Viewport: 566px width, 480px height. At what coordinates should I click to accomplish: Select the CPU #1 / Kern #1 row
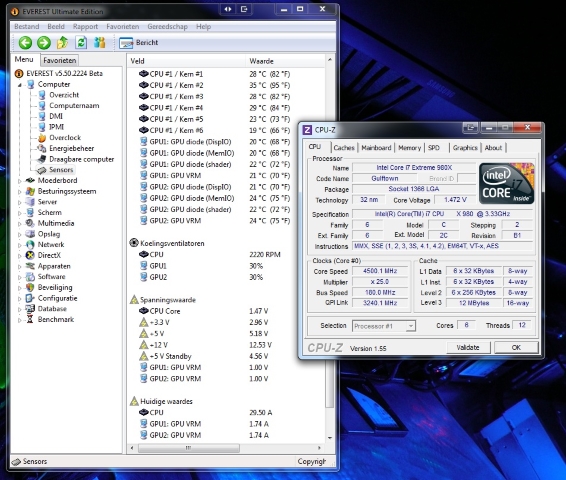pos(215,74)
